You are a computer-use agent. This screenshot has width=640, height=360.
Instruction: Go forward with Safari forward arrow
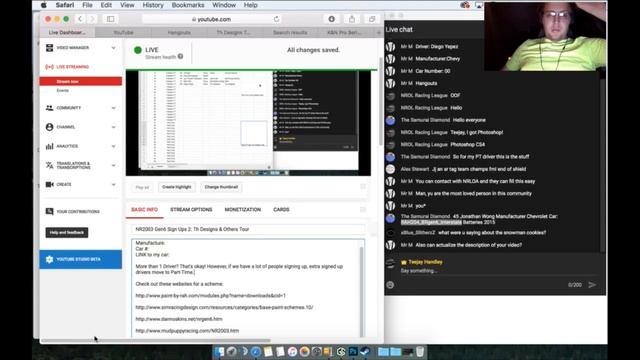coord(92,19)
